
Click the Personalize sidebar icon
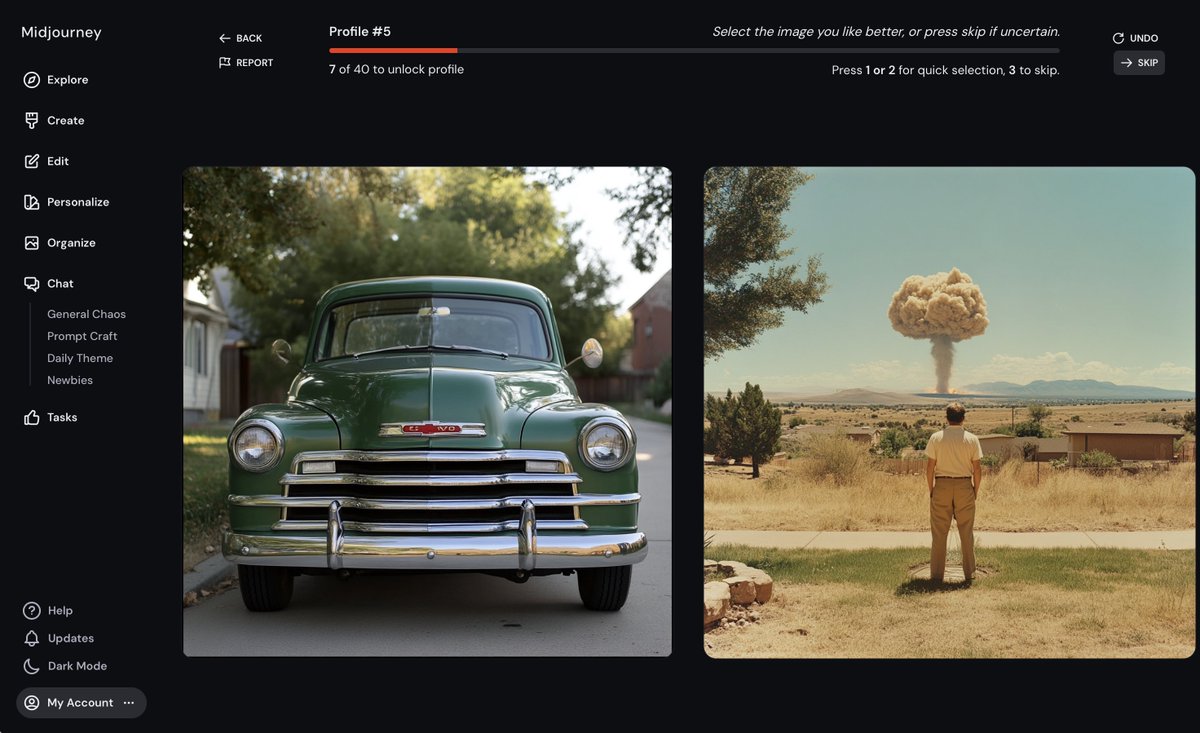[x=32, y=202]
